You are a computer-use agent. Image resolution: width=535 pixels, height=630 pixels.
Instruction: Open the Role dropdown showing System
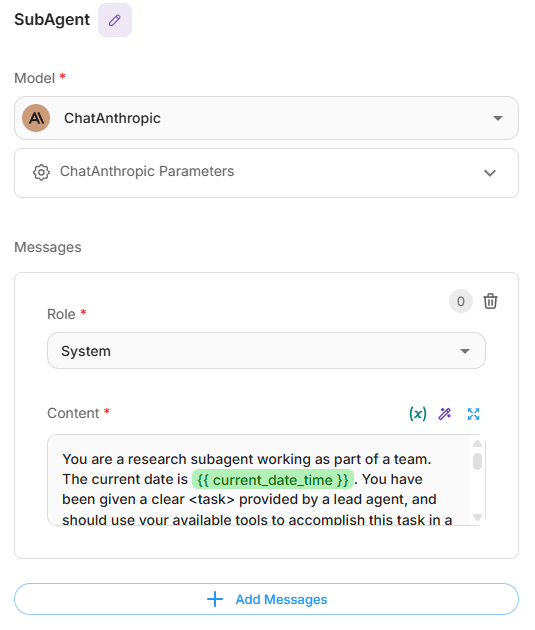pyautogui.click(x=266, y=351)
